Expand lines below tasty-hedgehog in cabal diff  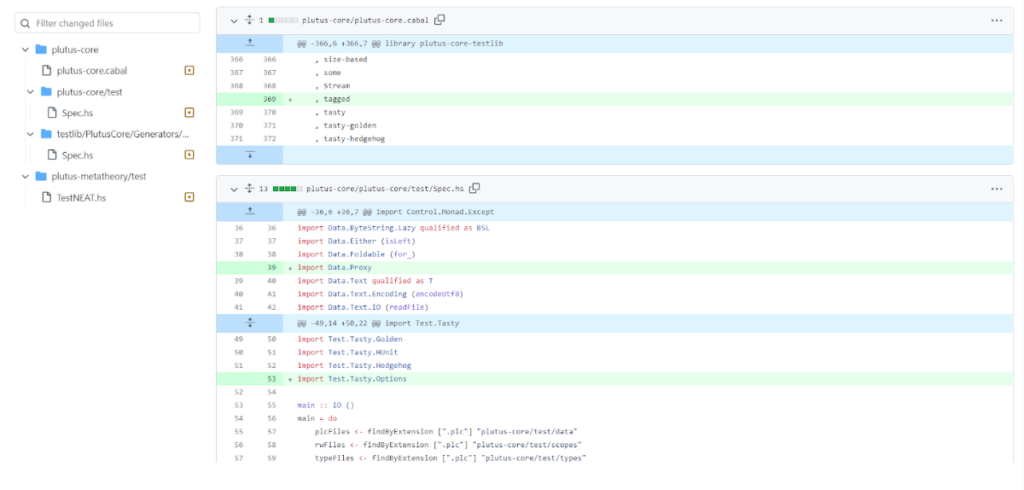pyautogui.click(x=250, y=155)
